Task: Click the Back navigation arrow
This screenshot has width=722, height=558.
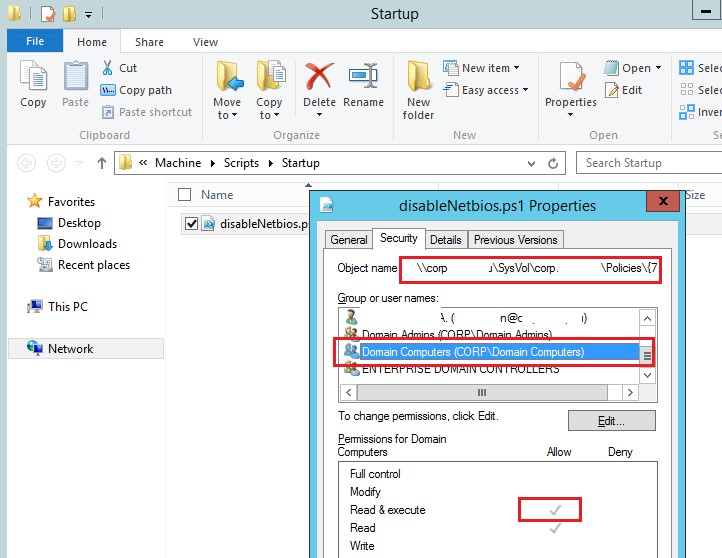Action: [x=27, y=163]
